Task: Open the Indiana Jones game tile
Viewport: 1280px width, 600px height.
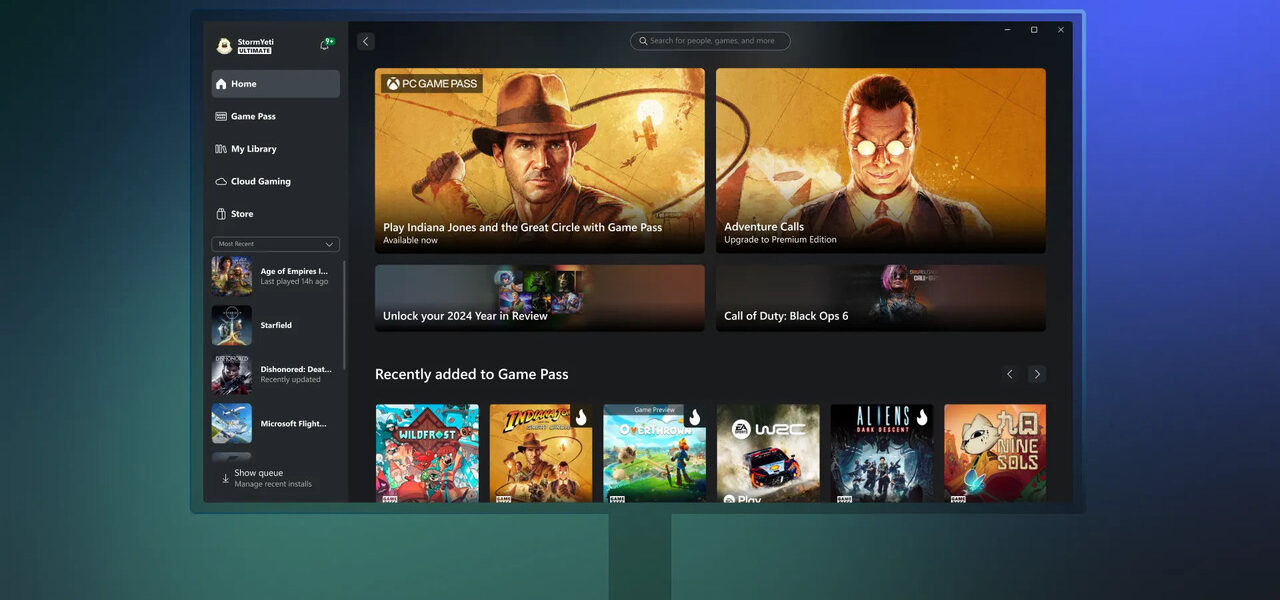Action: click(x=541, y=453)
